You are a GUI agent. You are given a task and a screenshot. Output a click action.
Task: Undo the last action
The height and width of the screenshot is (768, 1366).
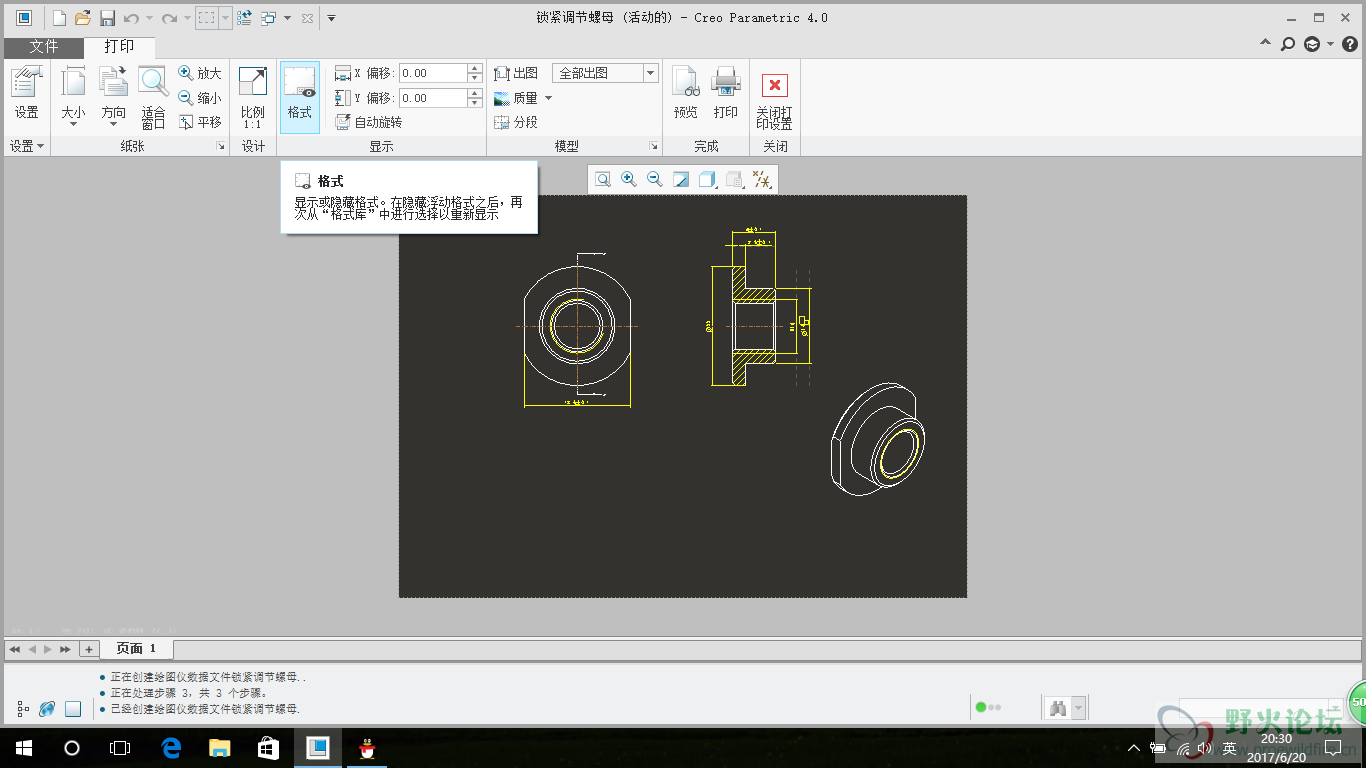click(x=131, y=18)
